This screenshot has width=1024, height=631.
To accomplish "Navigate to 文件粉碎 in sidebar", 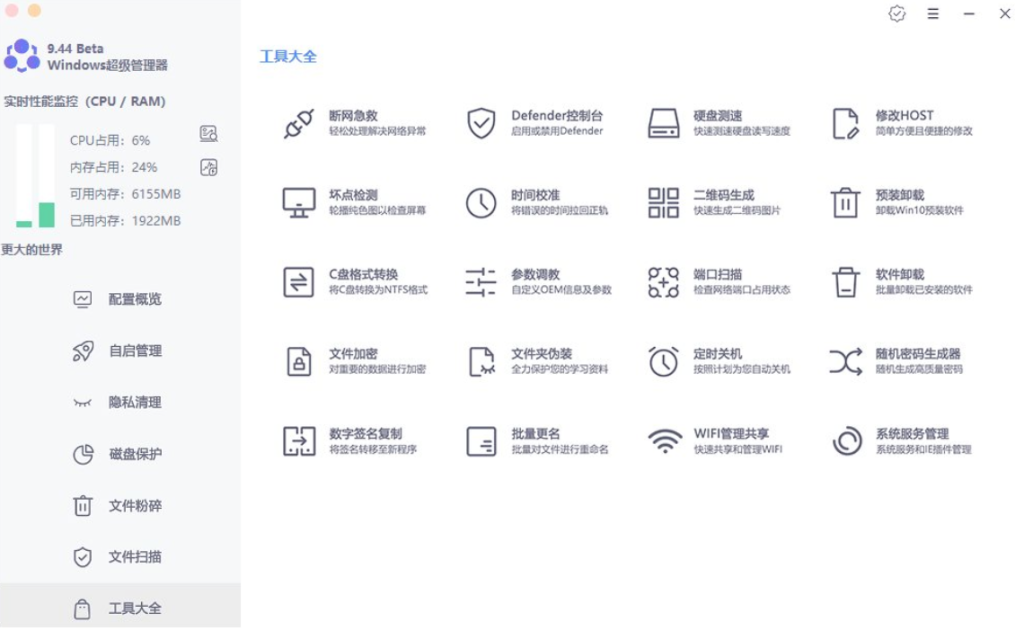I will coord(120,506).
